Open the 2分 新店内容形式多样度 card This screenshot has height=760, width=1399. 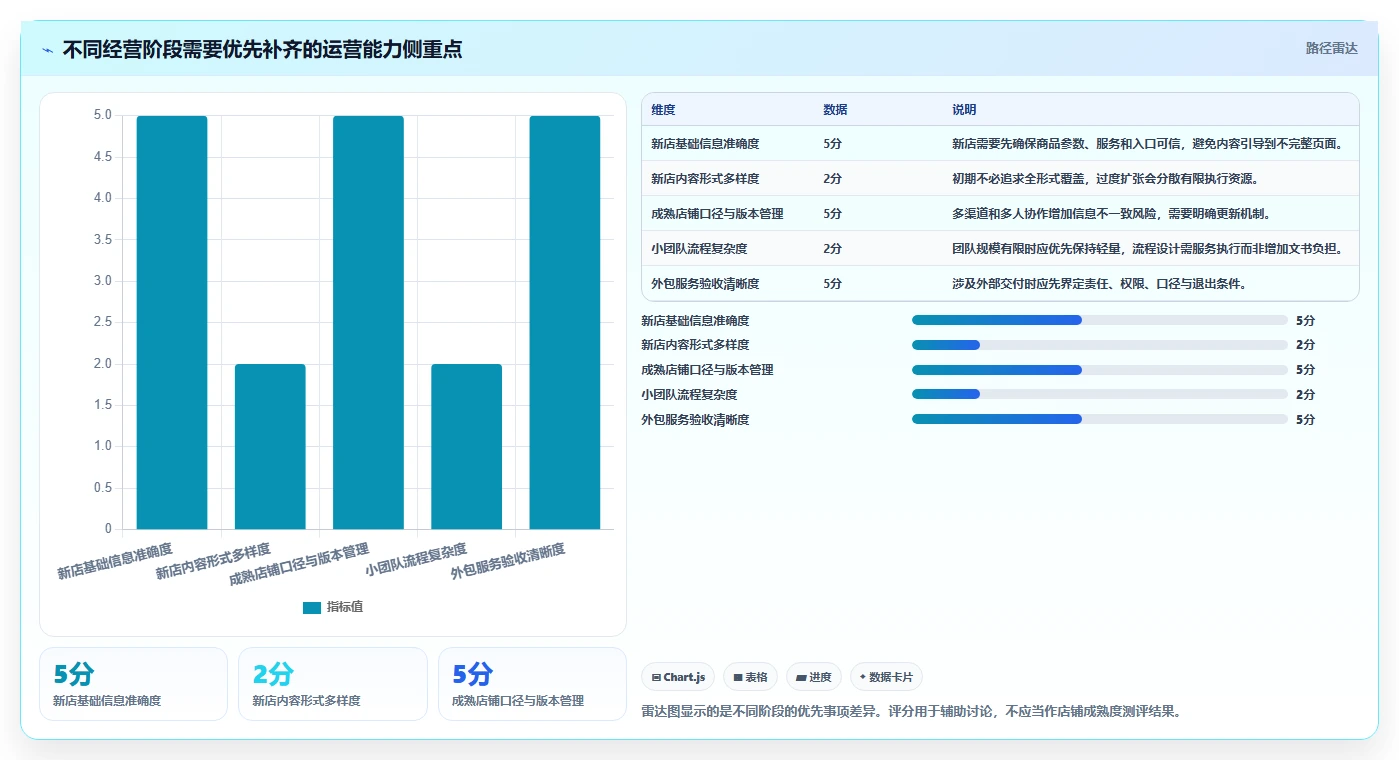pos(333,684)
